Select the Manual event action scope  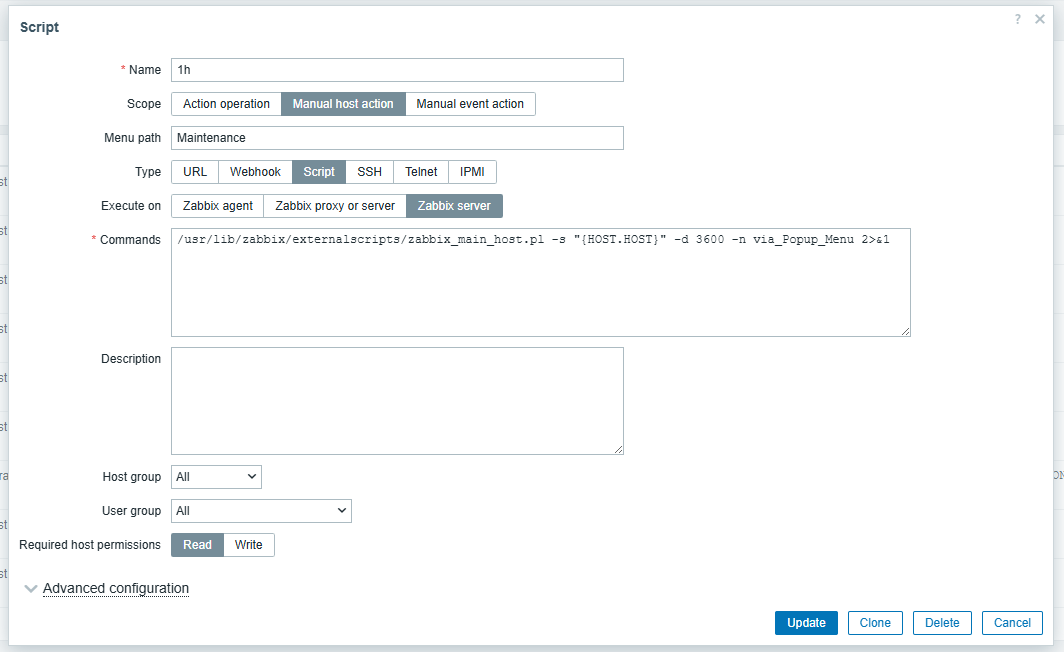(470, 104)
